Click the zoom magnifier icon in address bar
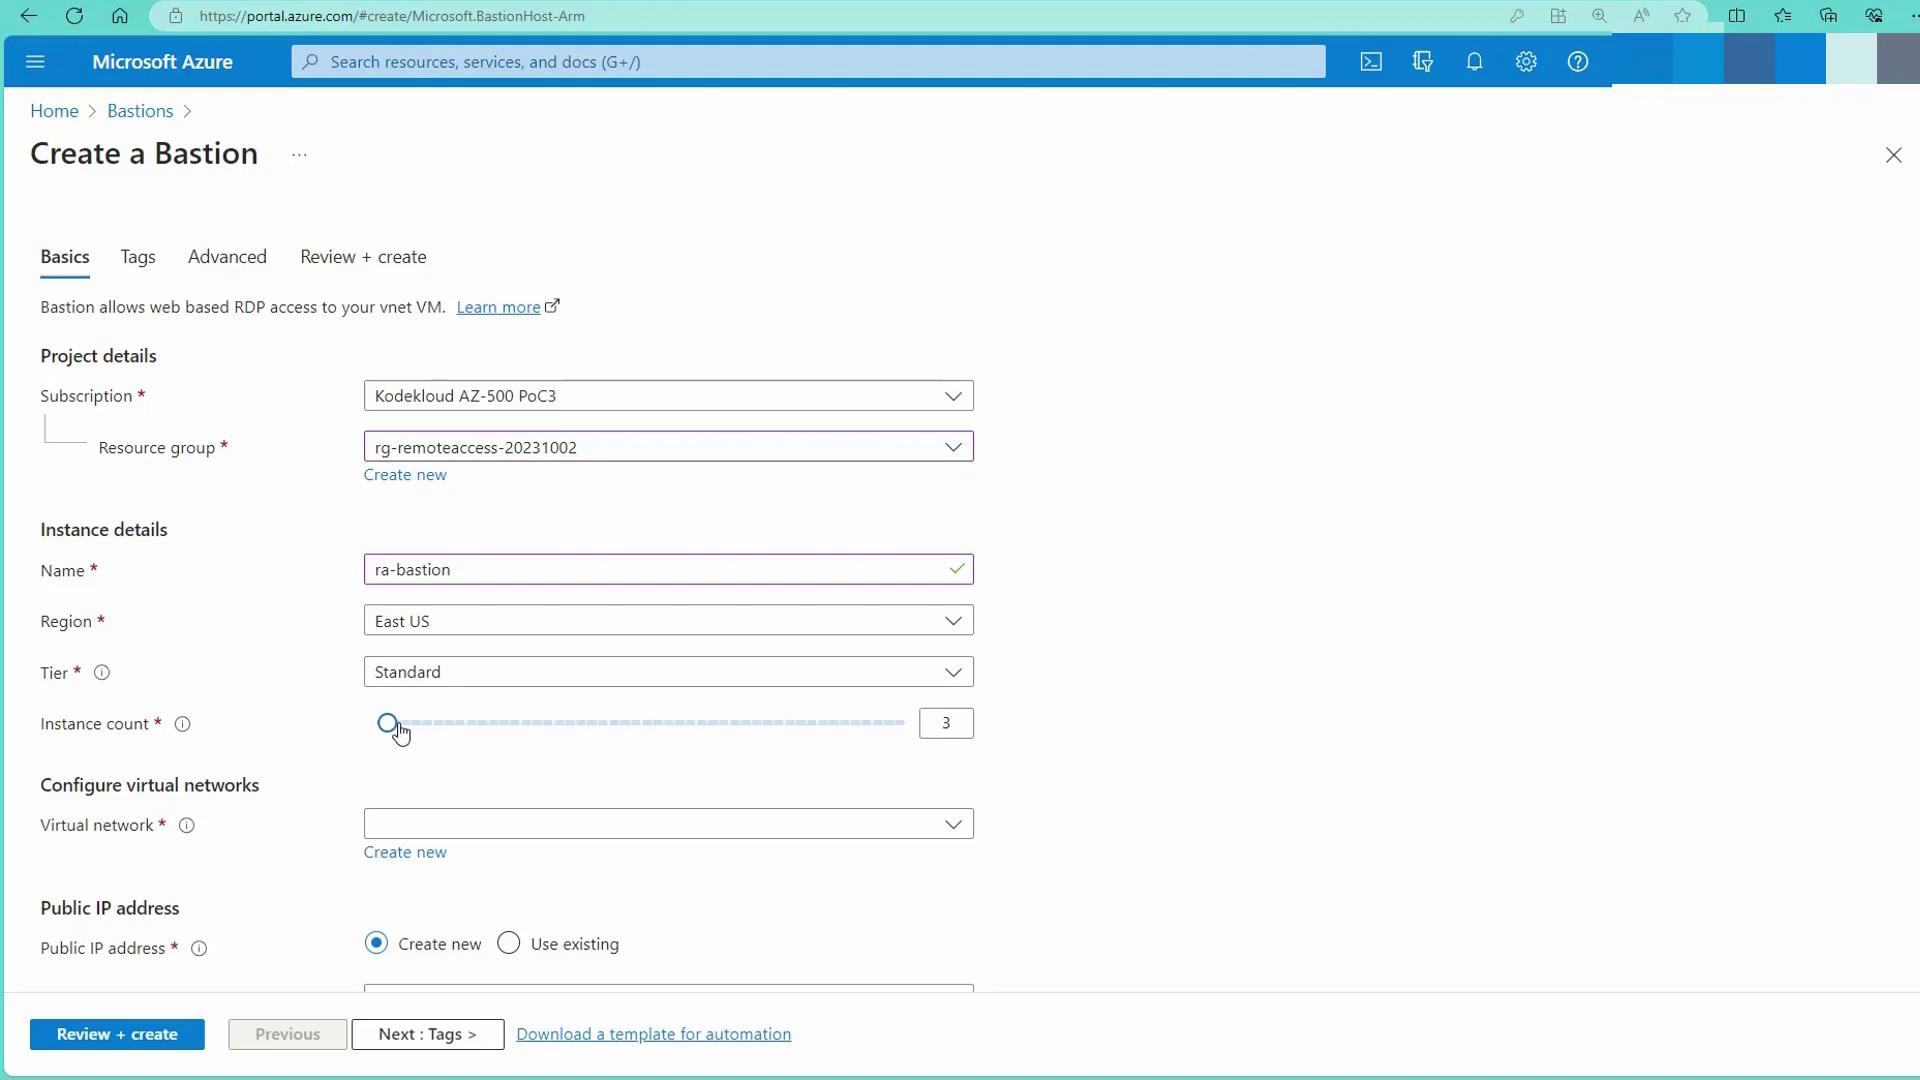 pos(1600,16)
